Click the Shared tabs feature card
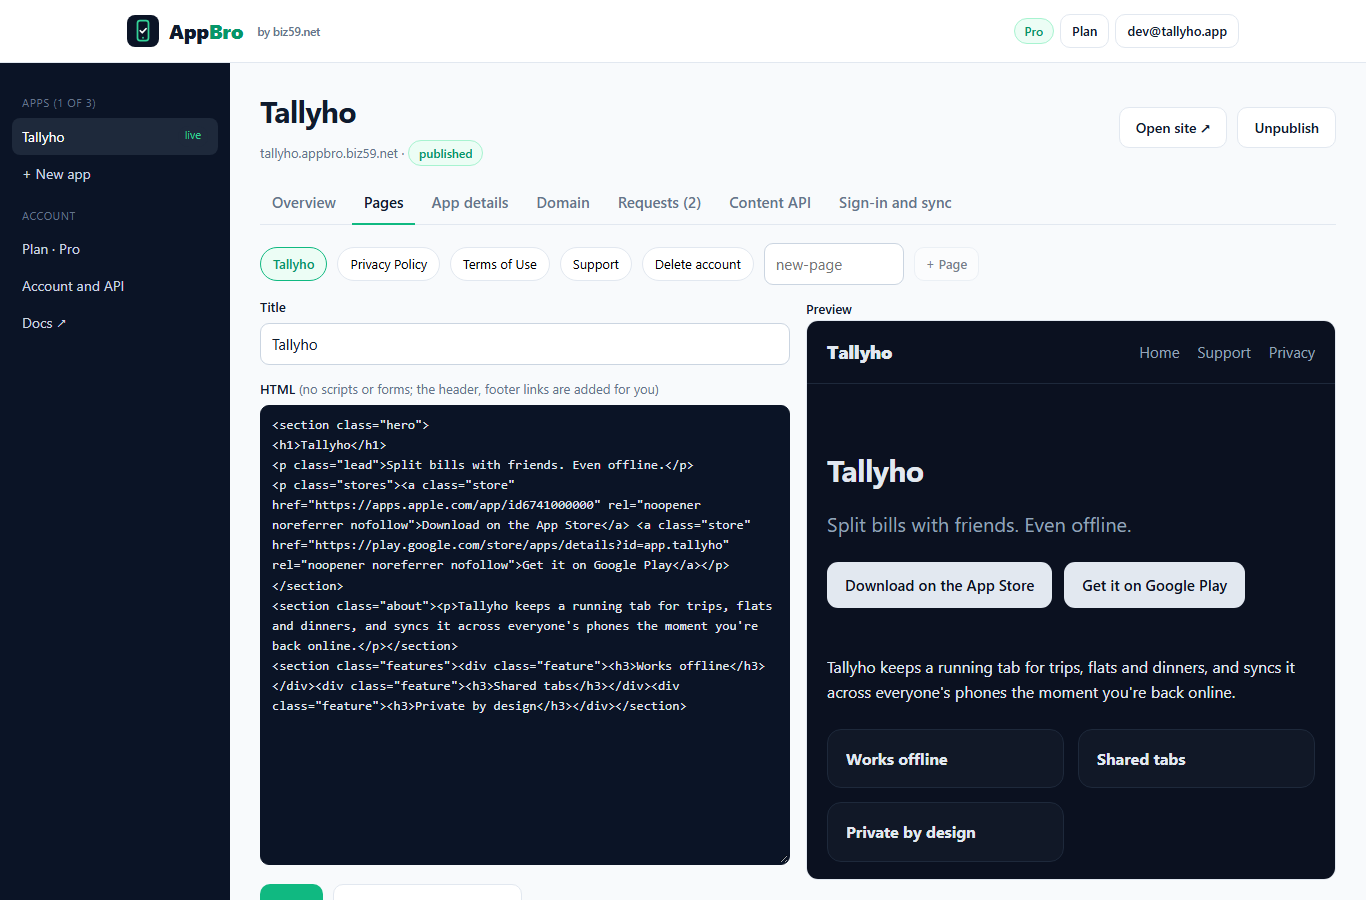 pyautogui.click(x=1196, y=759)
